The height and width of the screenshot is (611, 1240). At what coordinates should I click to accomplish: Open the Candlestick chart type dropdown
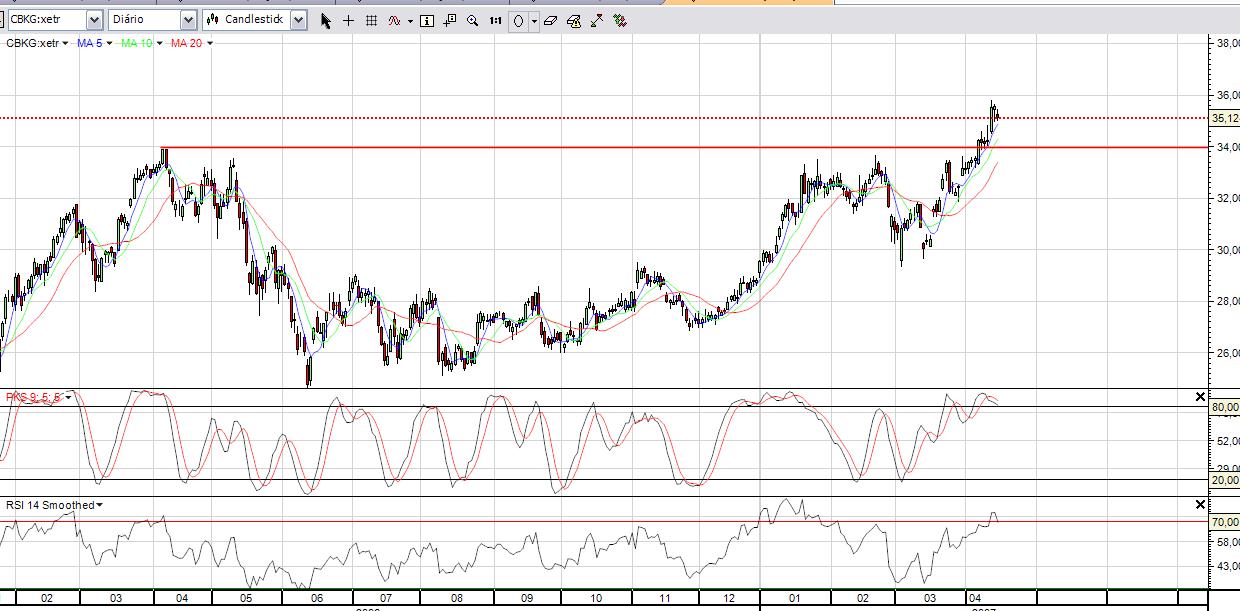coord(298,20)
